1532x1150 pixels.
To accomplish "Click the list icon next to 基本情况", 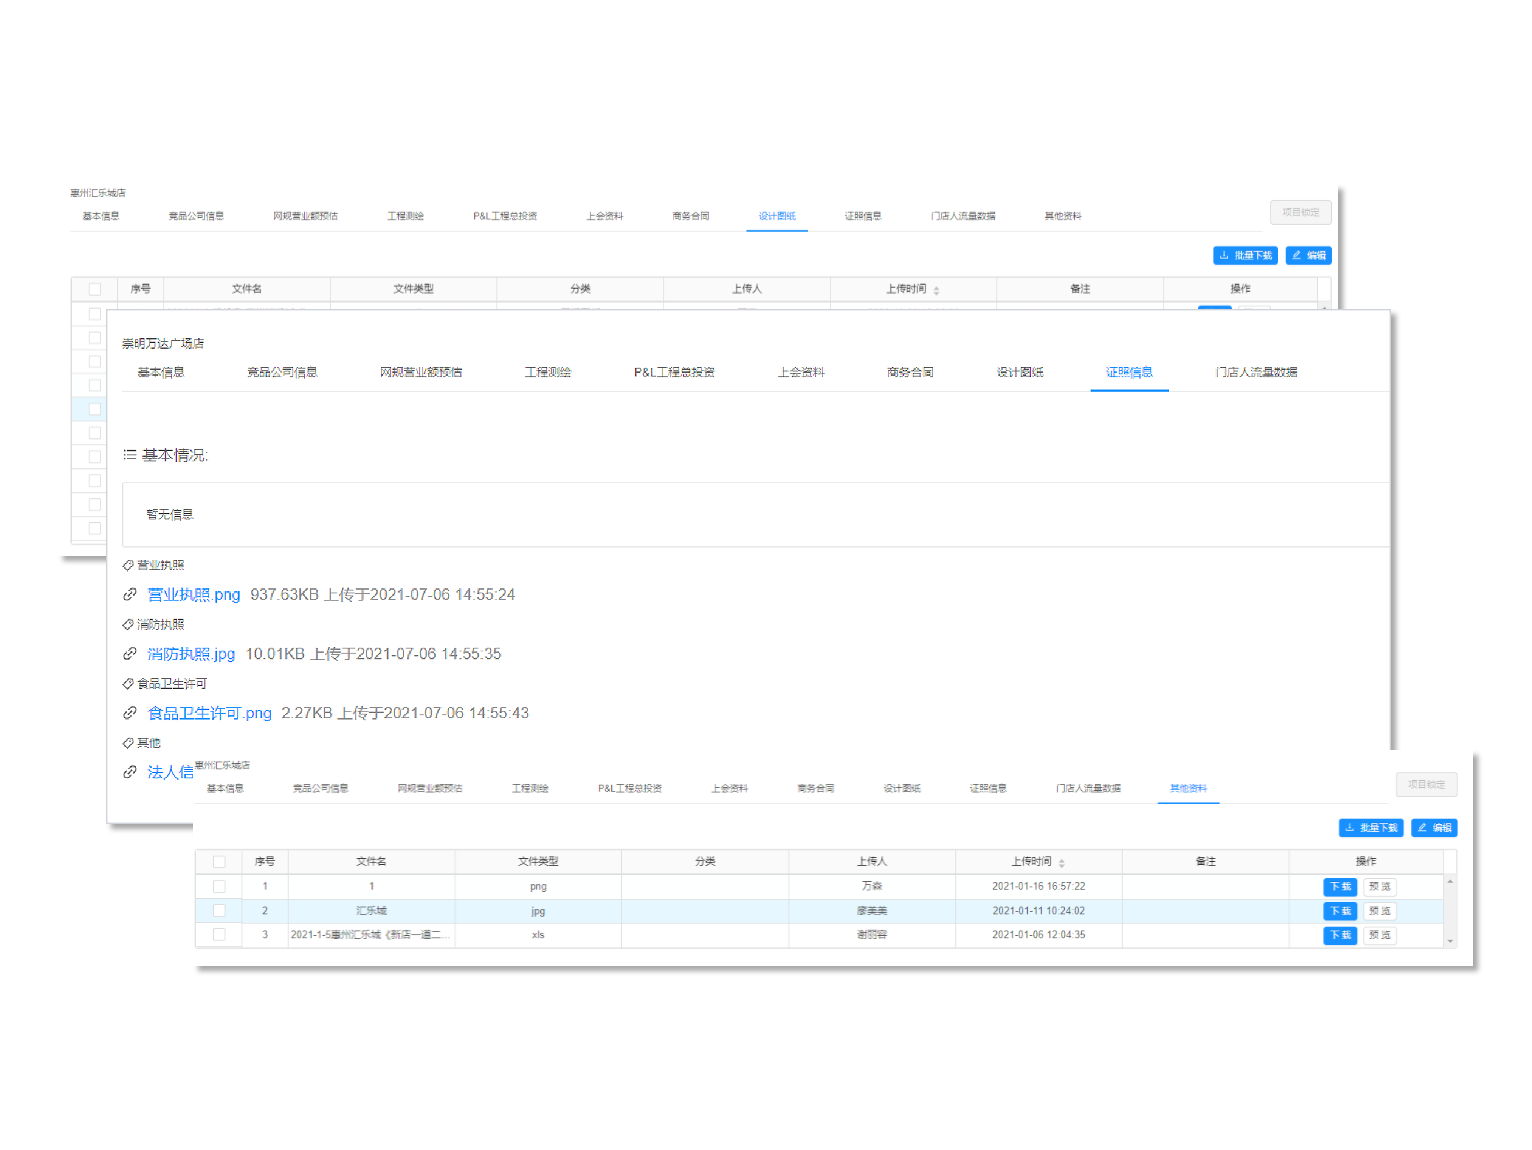I will point(129,455).
